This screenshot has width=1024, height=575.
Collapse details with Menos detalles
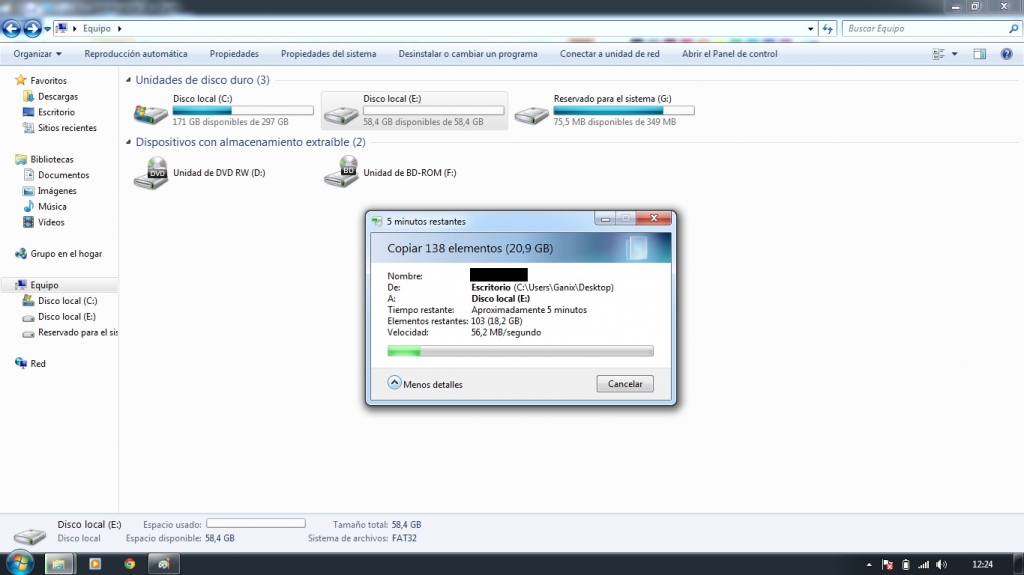coord(425,384)
